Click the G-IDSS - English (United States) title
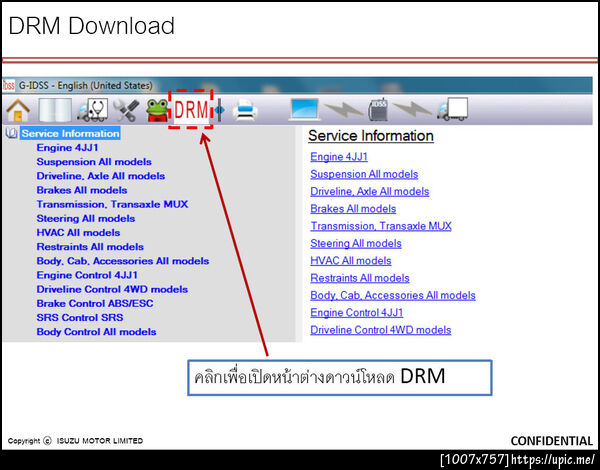600x470 pixels. [x=85, y=85]
